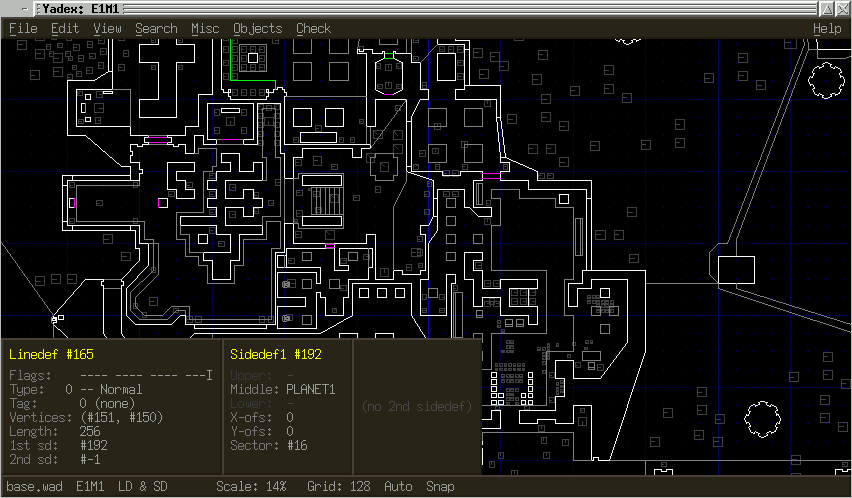Viewport: 852px width, 498px height.
Task: Click LD & SD mode in status bar
Action: [143, 487]
